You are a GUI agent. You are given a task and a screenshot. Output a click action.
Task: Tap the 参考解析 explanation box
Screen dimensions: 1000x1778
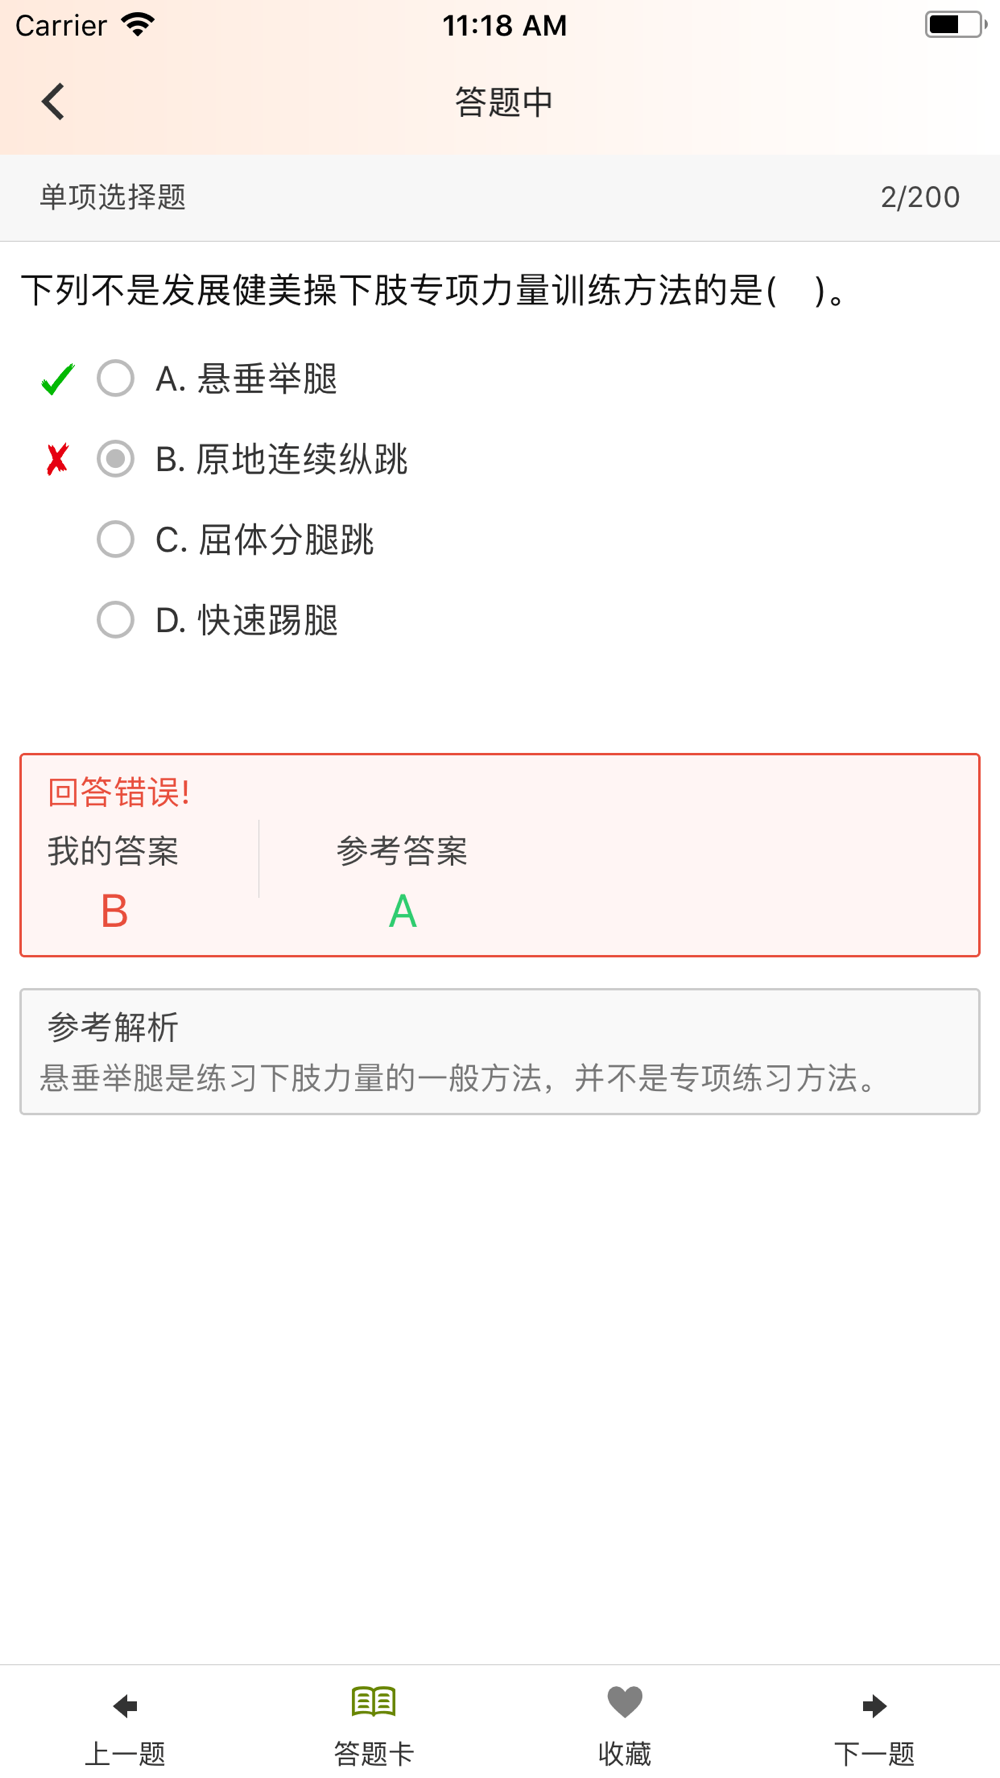500,1051
